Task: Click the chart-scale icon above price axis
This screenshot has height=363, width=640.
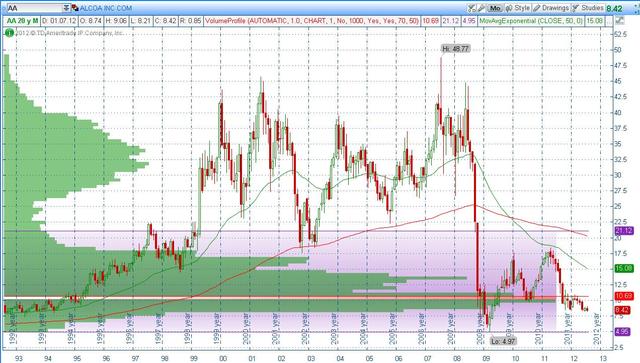Action: (620, 20)
